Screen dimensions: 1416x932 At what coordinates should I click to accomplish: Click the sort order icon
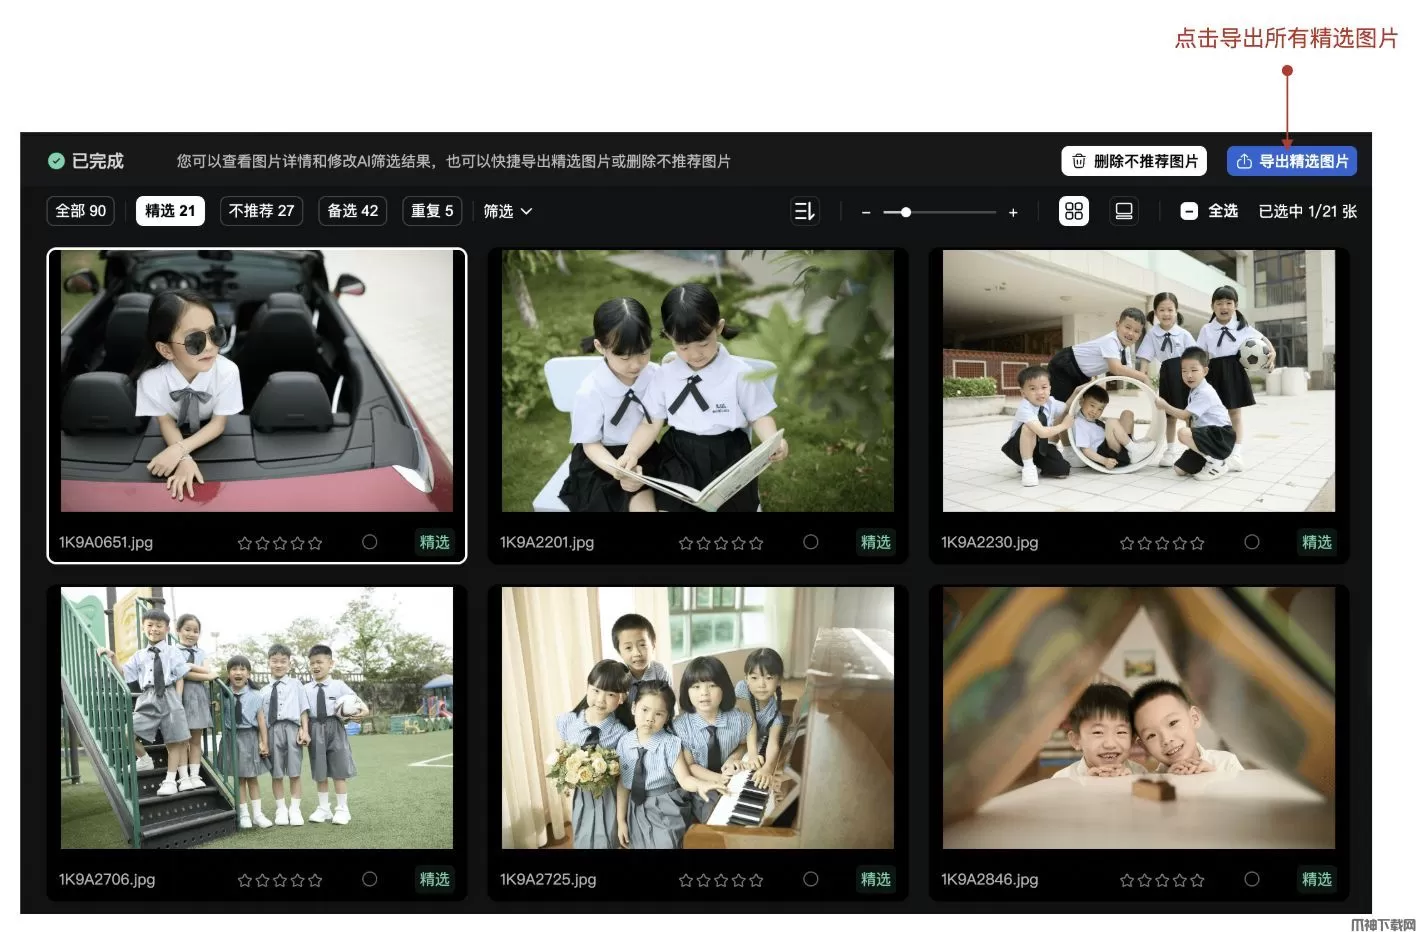(x=805, y=211)
